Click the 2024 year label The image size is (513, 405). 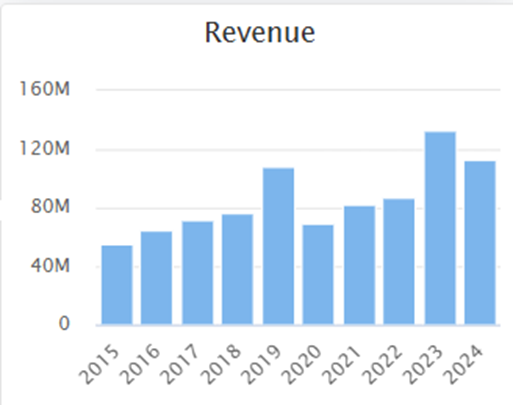[x=462, y=365]
